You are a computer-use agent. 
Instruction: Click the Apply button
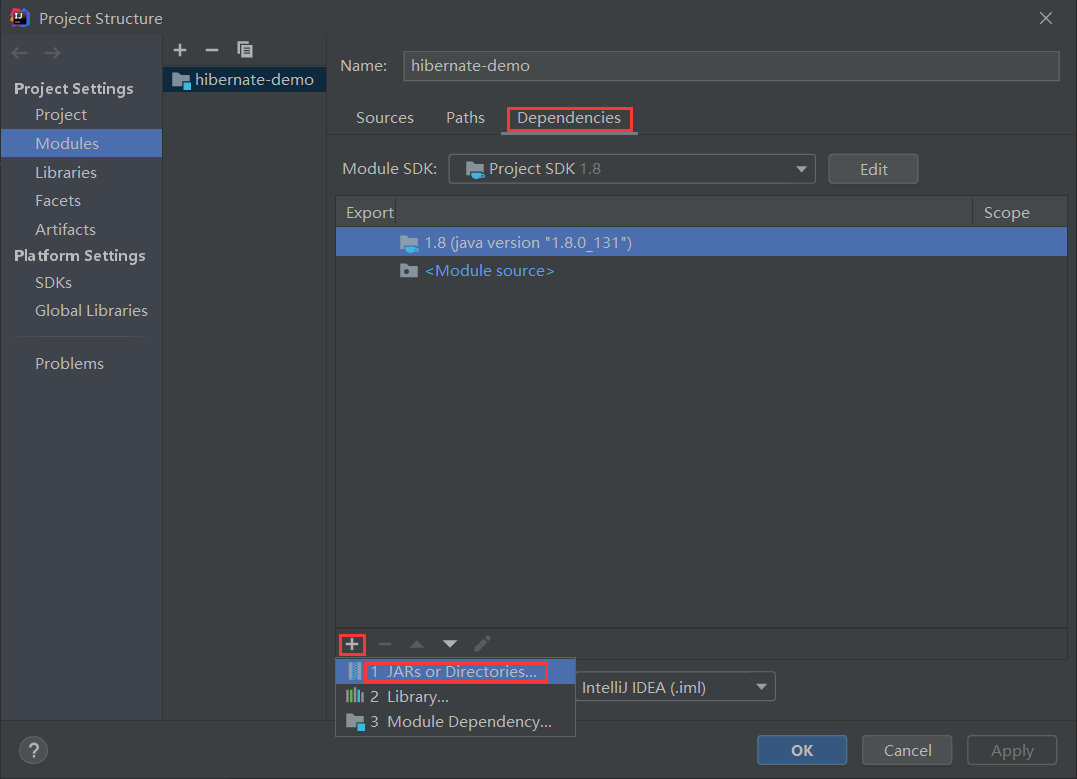click(1012, 750)
